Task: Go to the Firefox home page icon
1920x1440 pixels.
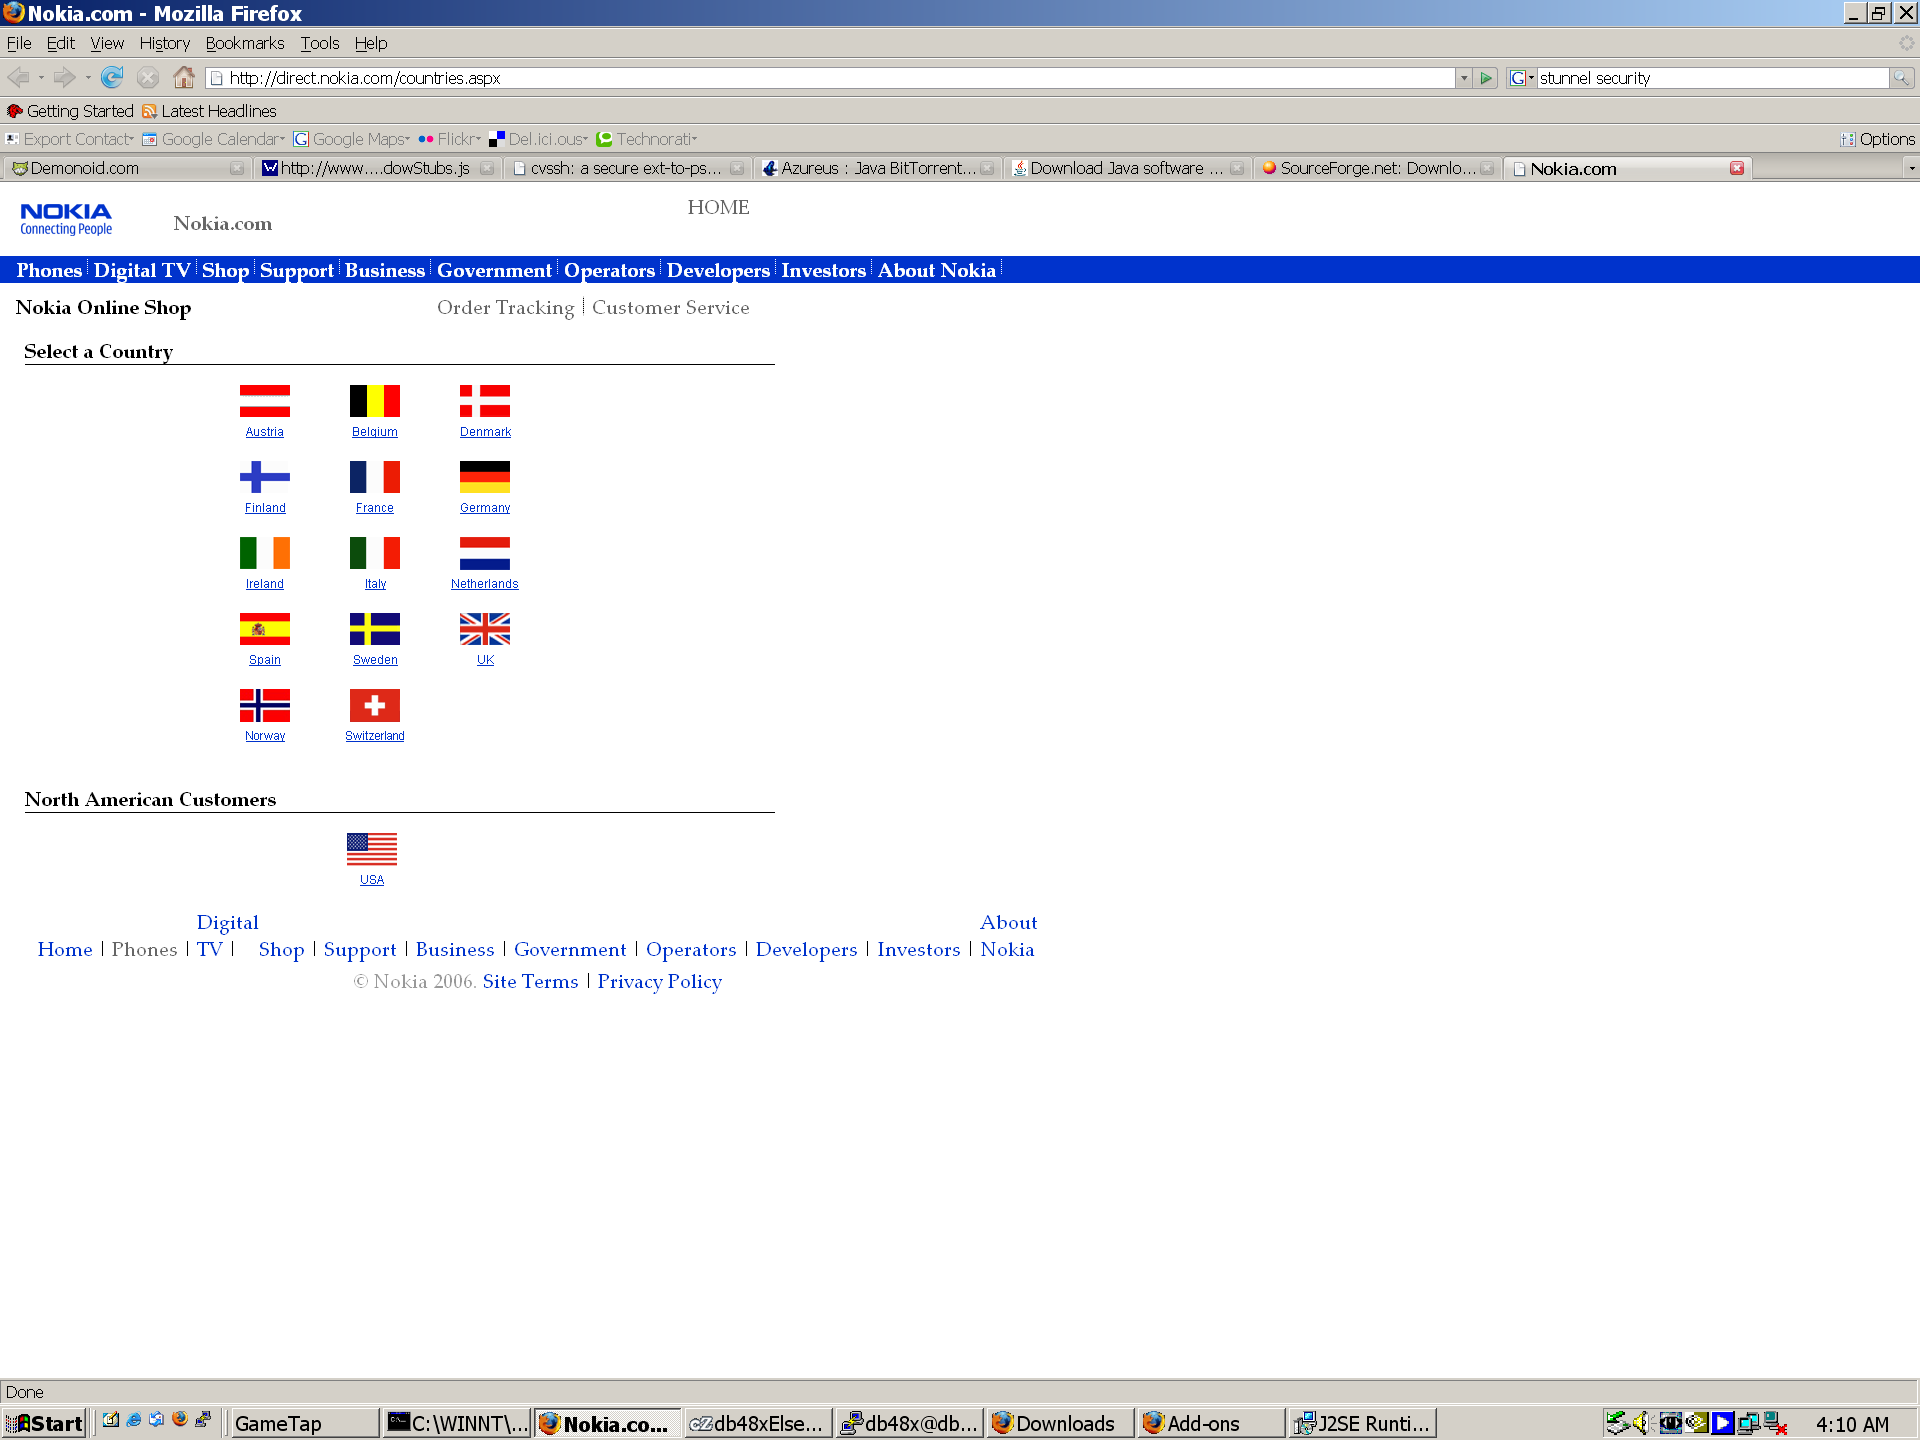Action: pos(184,77)
